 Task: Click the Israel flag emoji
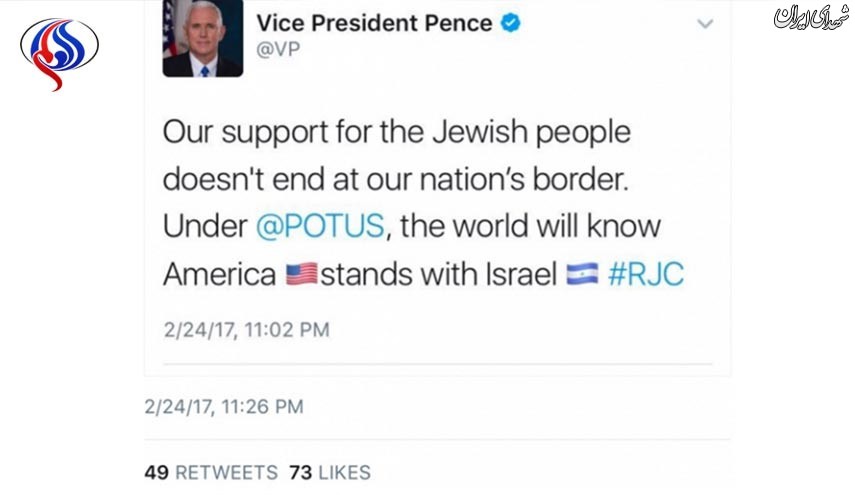click(x=581, y=275)
